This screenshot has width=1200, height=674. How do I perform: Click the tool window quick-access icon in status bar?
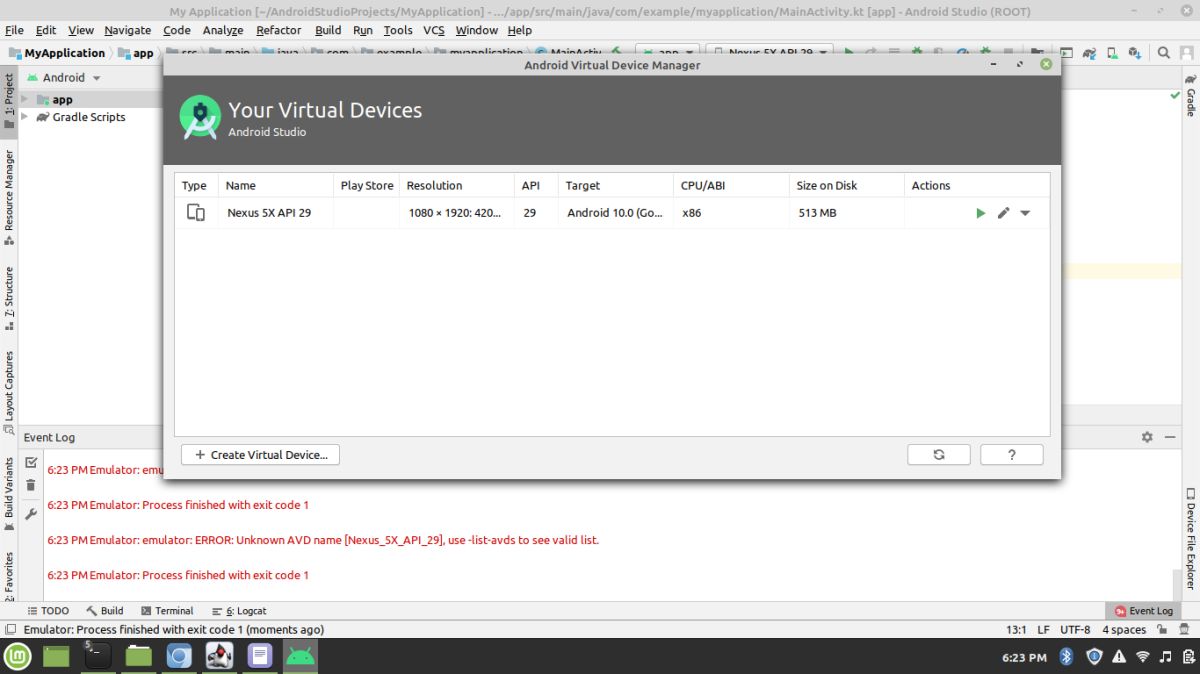[10, 630]
